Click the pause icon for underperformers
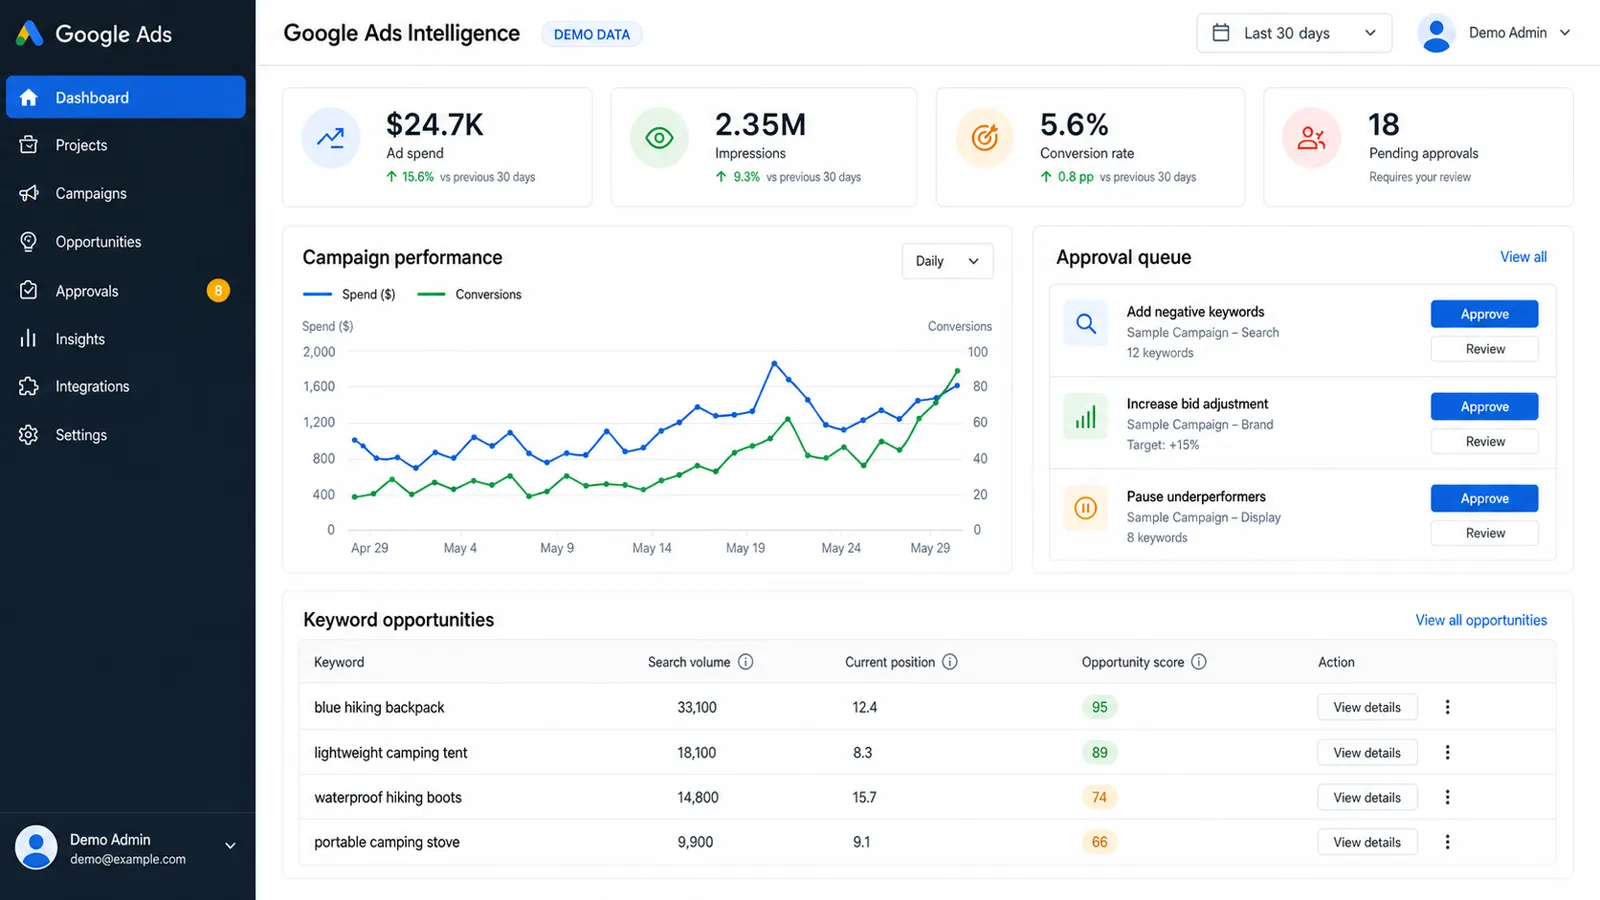 [1086, 508]
